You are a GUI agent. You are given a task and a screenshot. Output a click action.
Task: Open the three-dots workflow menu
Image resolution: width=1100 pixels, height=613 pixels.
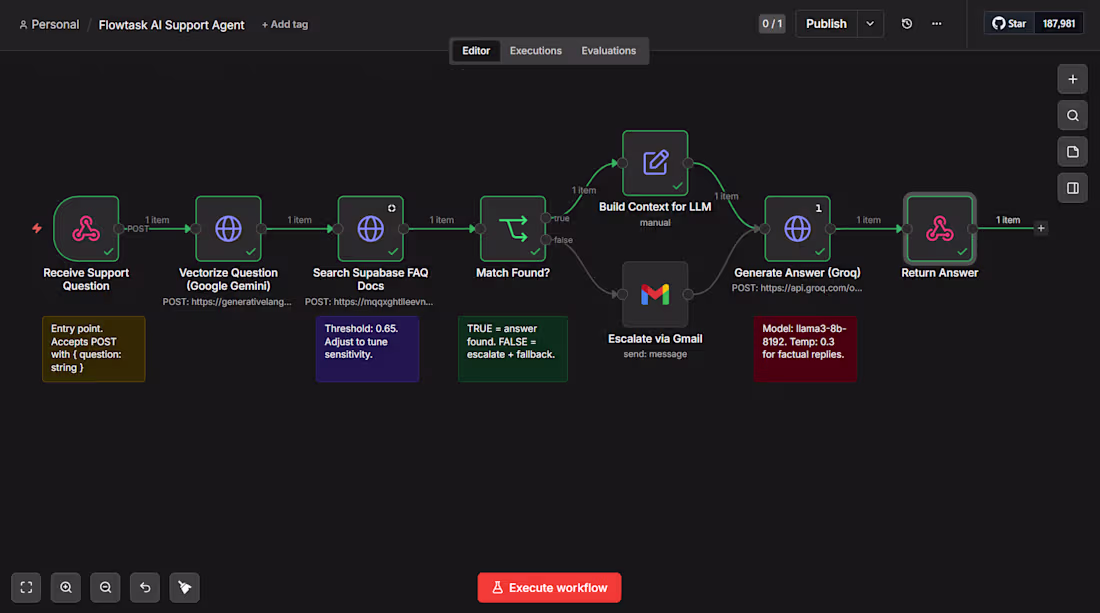click(x=937, y=24)
